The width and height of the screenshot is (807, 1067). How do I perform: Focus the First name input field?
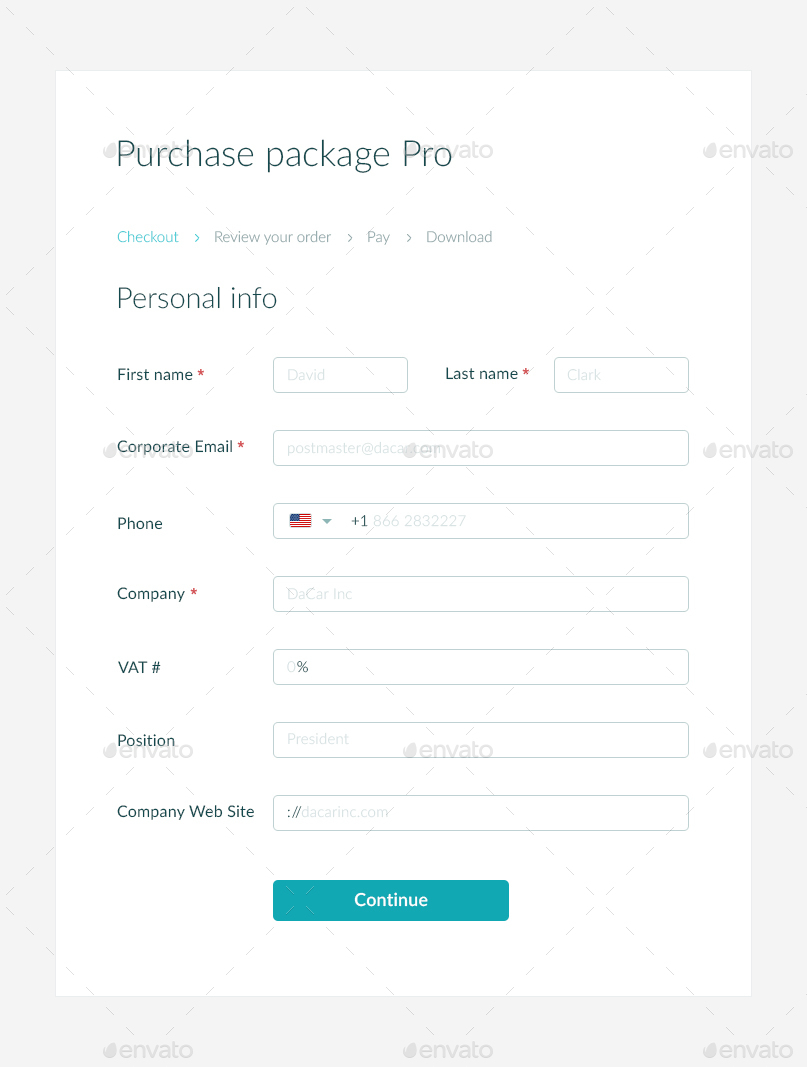click(x=340, y=375)
